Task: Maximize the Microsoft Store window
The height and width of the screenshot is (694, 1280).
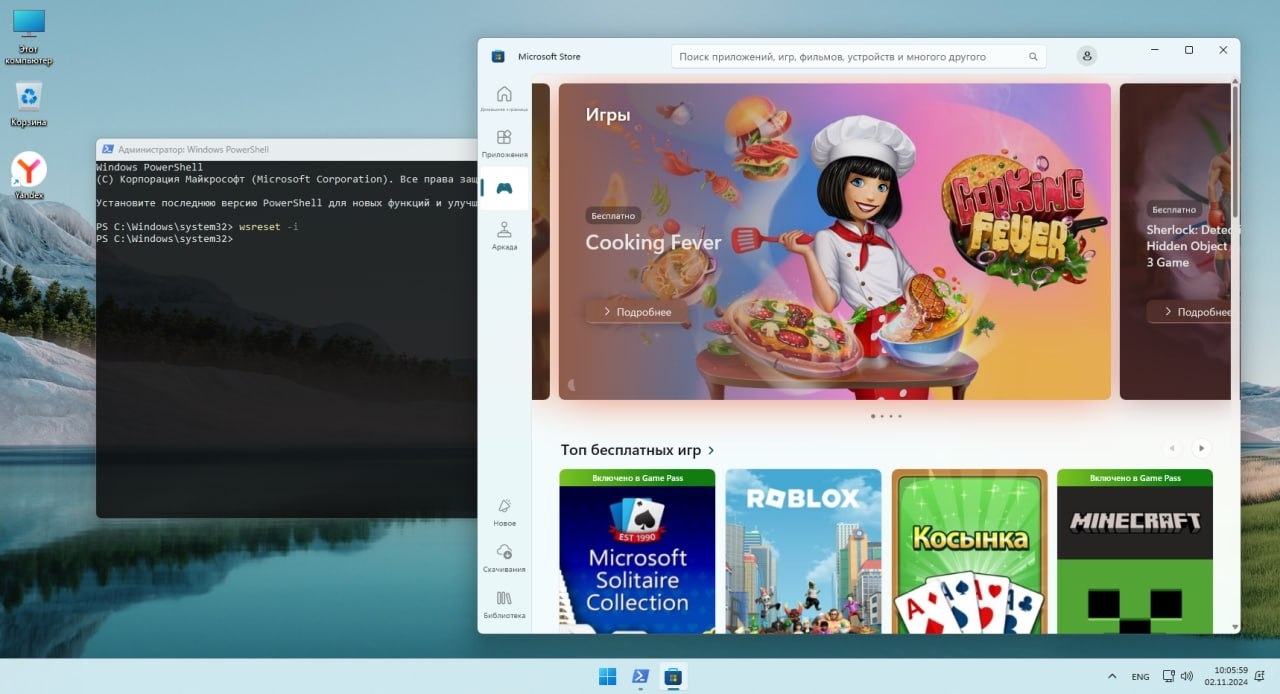Action: click(1189, 50)
